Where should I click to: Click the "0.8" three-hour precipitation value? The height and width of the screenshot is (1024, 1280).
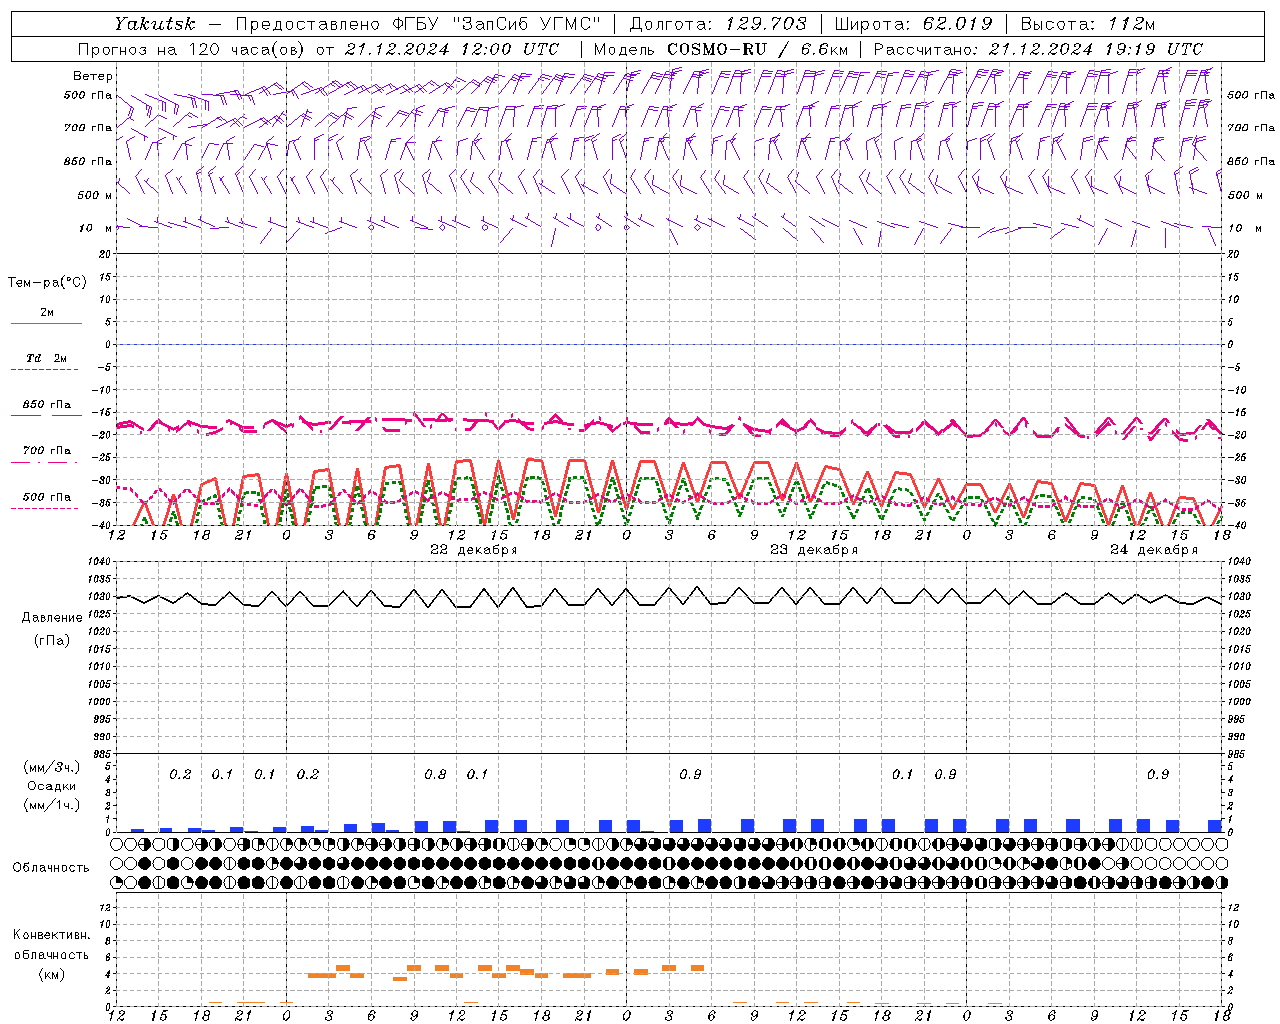(x=435, y=775)
